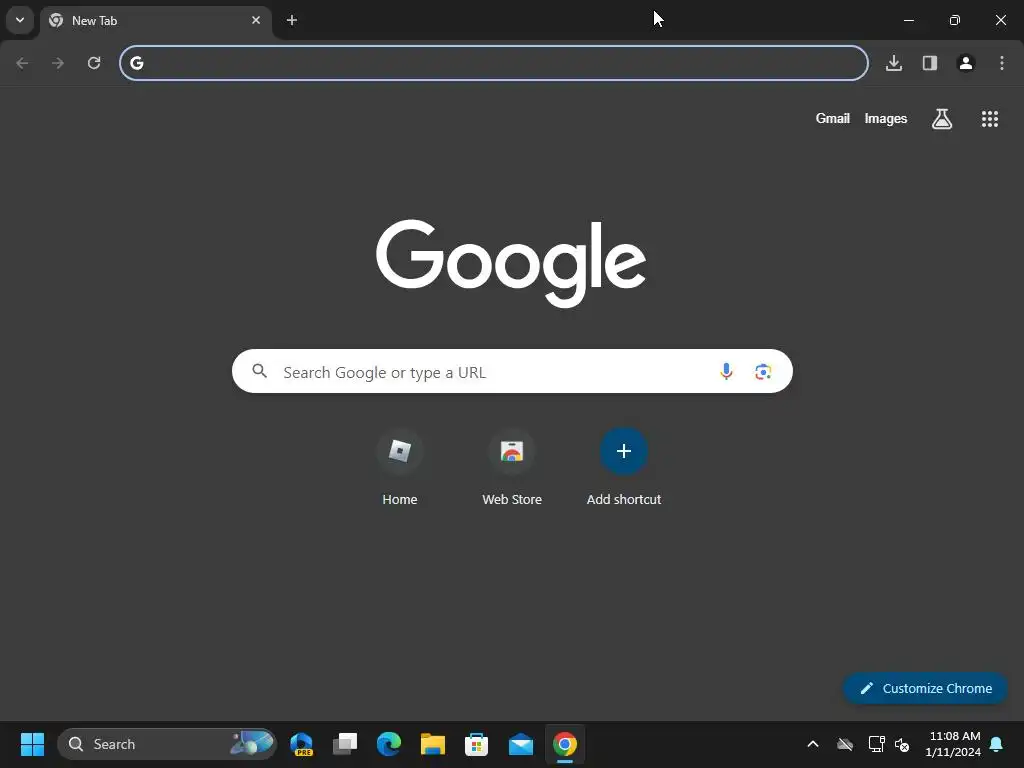Open the Windows Start menu
The image size is (1024, 768).
(32, 744)
